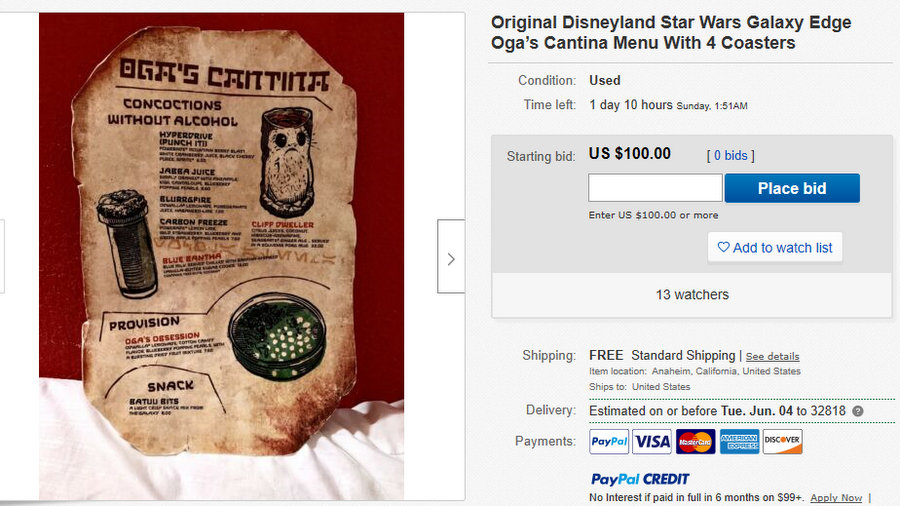Click the PayPal CREDIT logo
The height and width of the screenshot is (506, 900).
640,479
